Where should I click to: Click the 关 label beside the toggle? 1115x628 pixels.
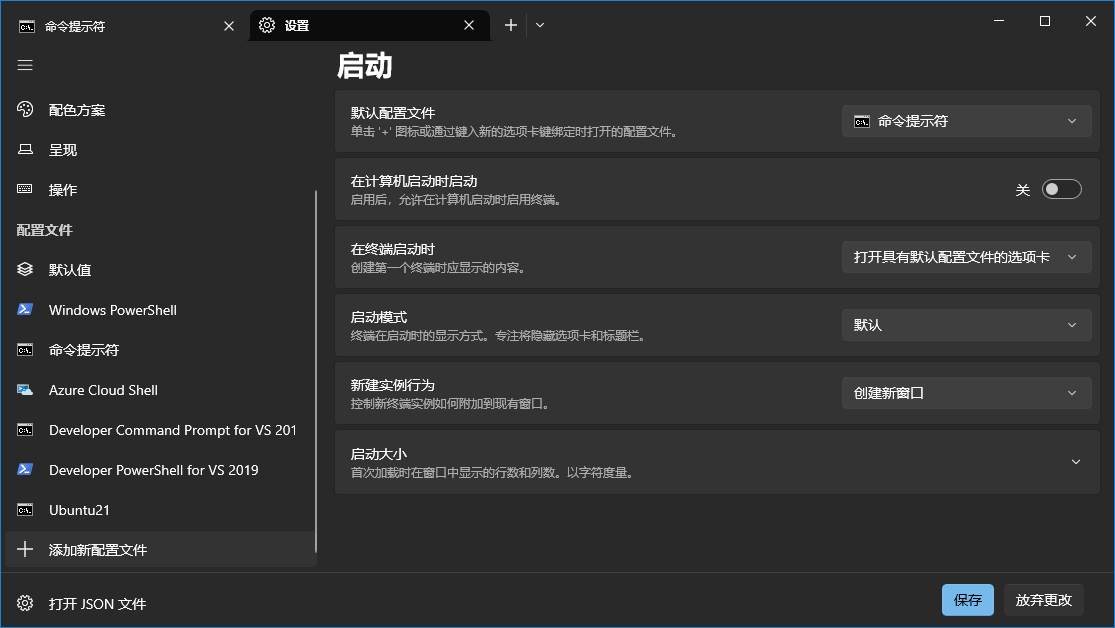point(1023,189)
